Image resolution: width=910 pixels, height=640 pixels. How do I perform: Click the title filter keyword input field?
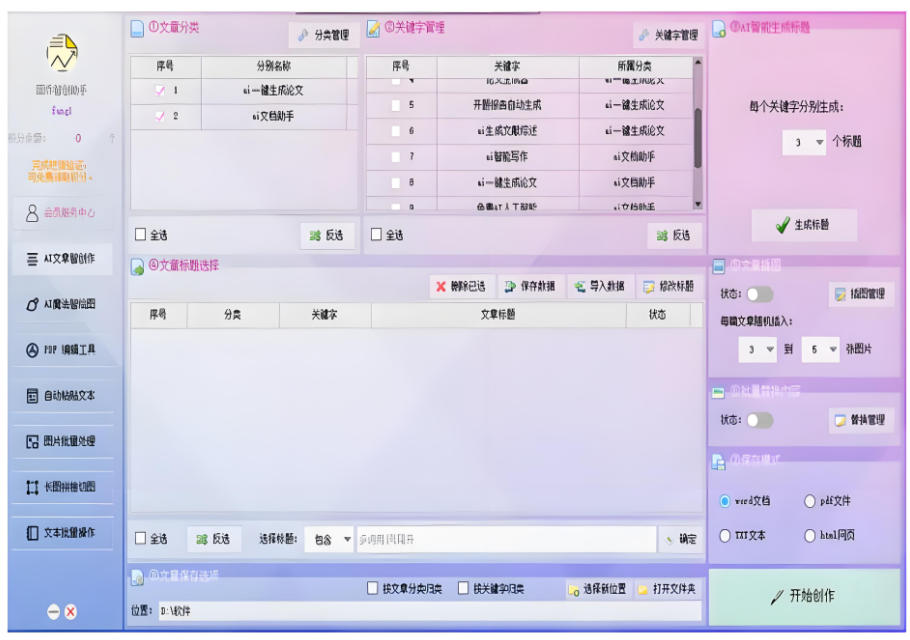point(506,540)
